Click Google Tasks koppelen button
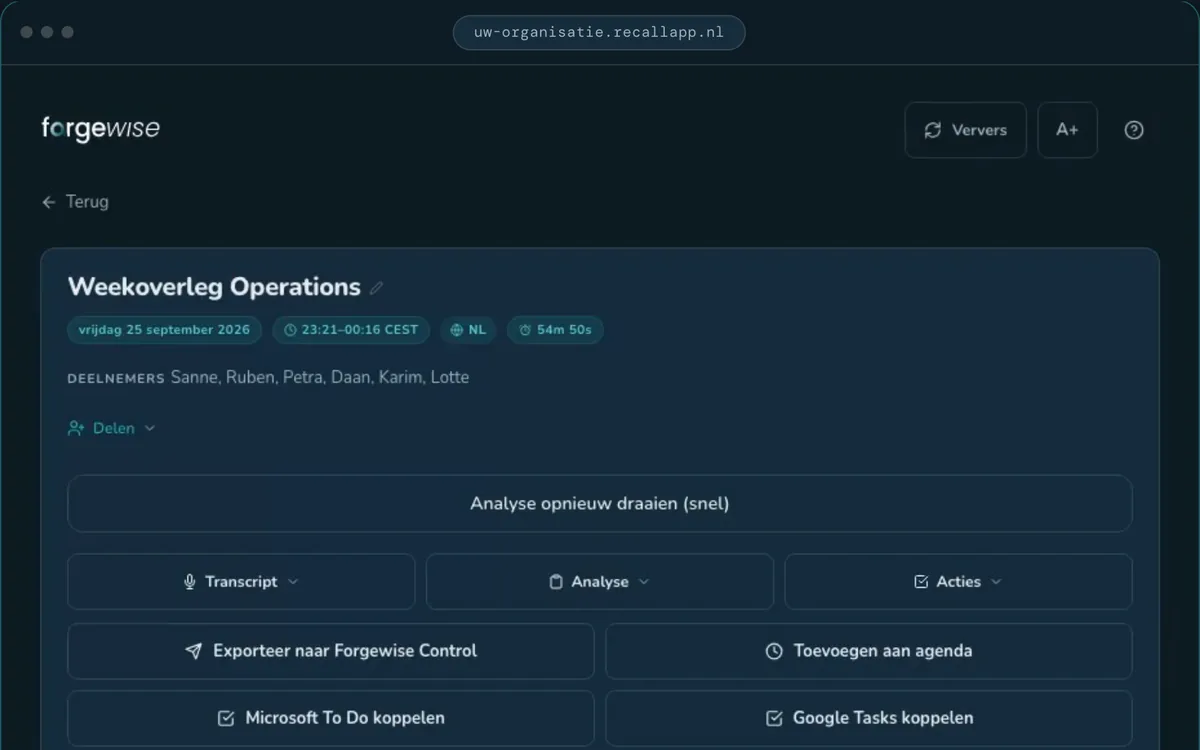 [x=869, y=718]
